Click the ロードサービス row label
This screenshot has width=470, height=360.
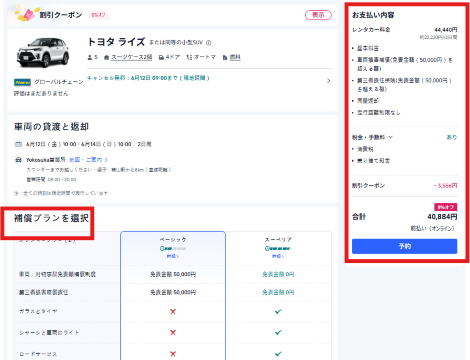[x=38, y=354]
